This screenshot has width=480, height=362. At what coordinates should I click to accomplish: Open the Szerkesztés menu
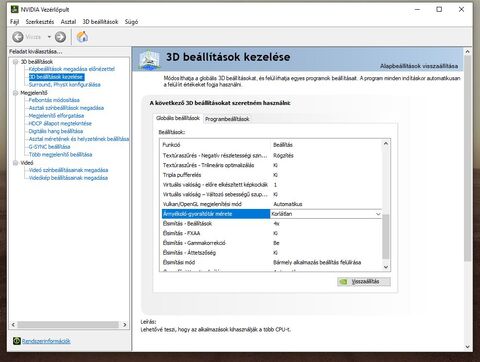40,22
